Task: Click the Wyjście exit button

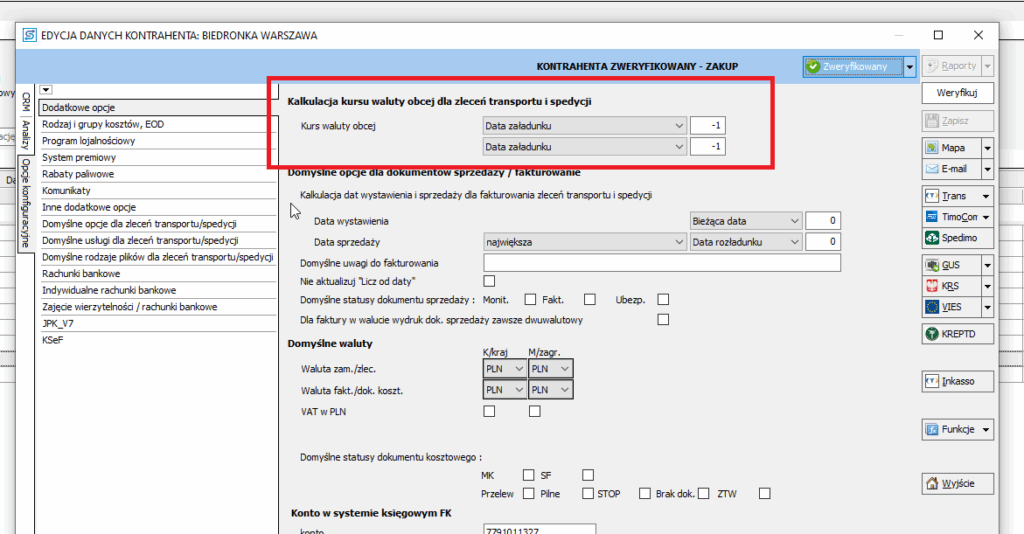Action: [x=957, y=483]
